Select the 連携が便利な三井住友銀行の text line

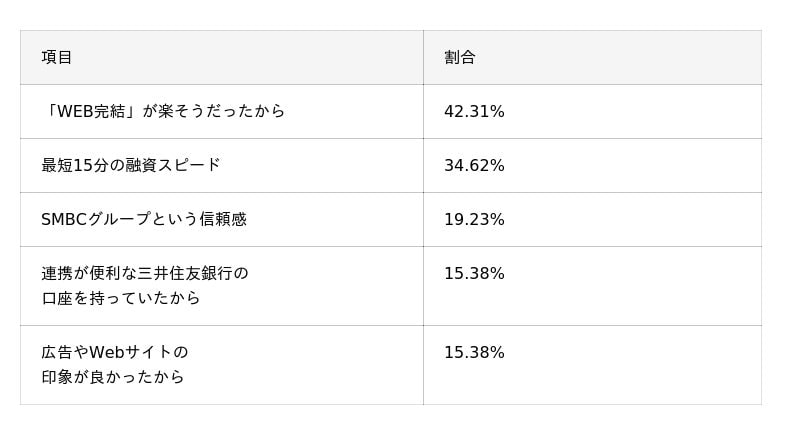click(145, 273)
